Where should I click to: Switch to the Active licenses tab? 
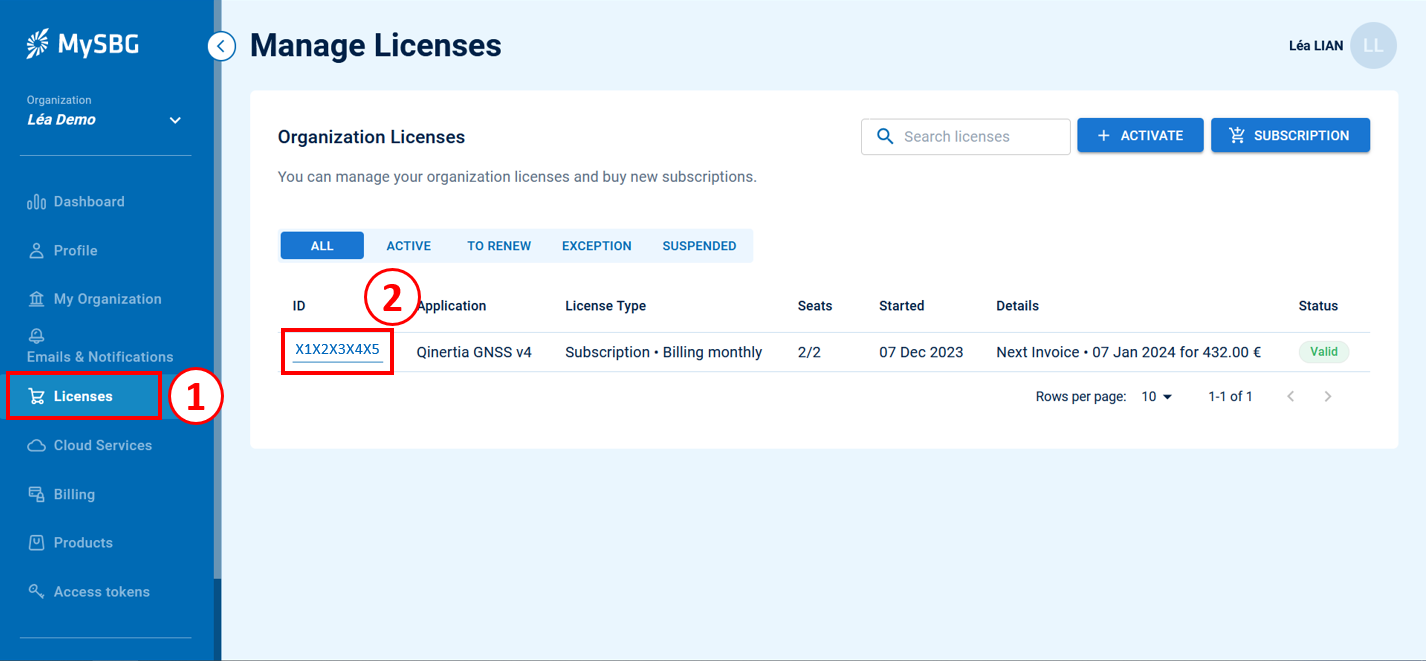coord(408,246)
